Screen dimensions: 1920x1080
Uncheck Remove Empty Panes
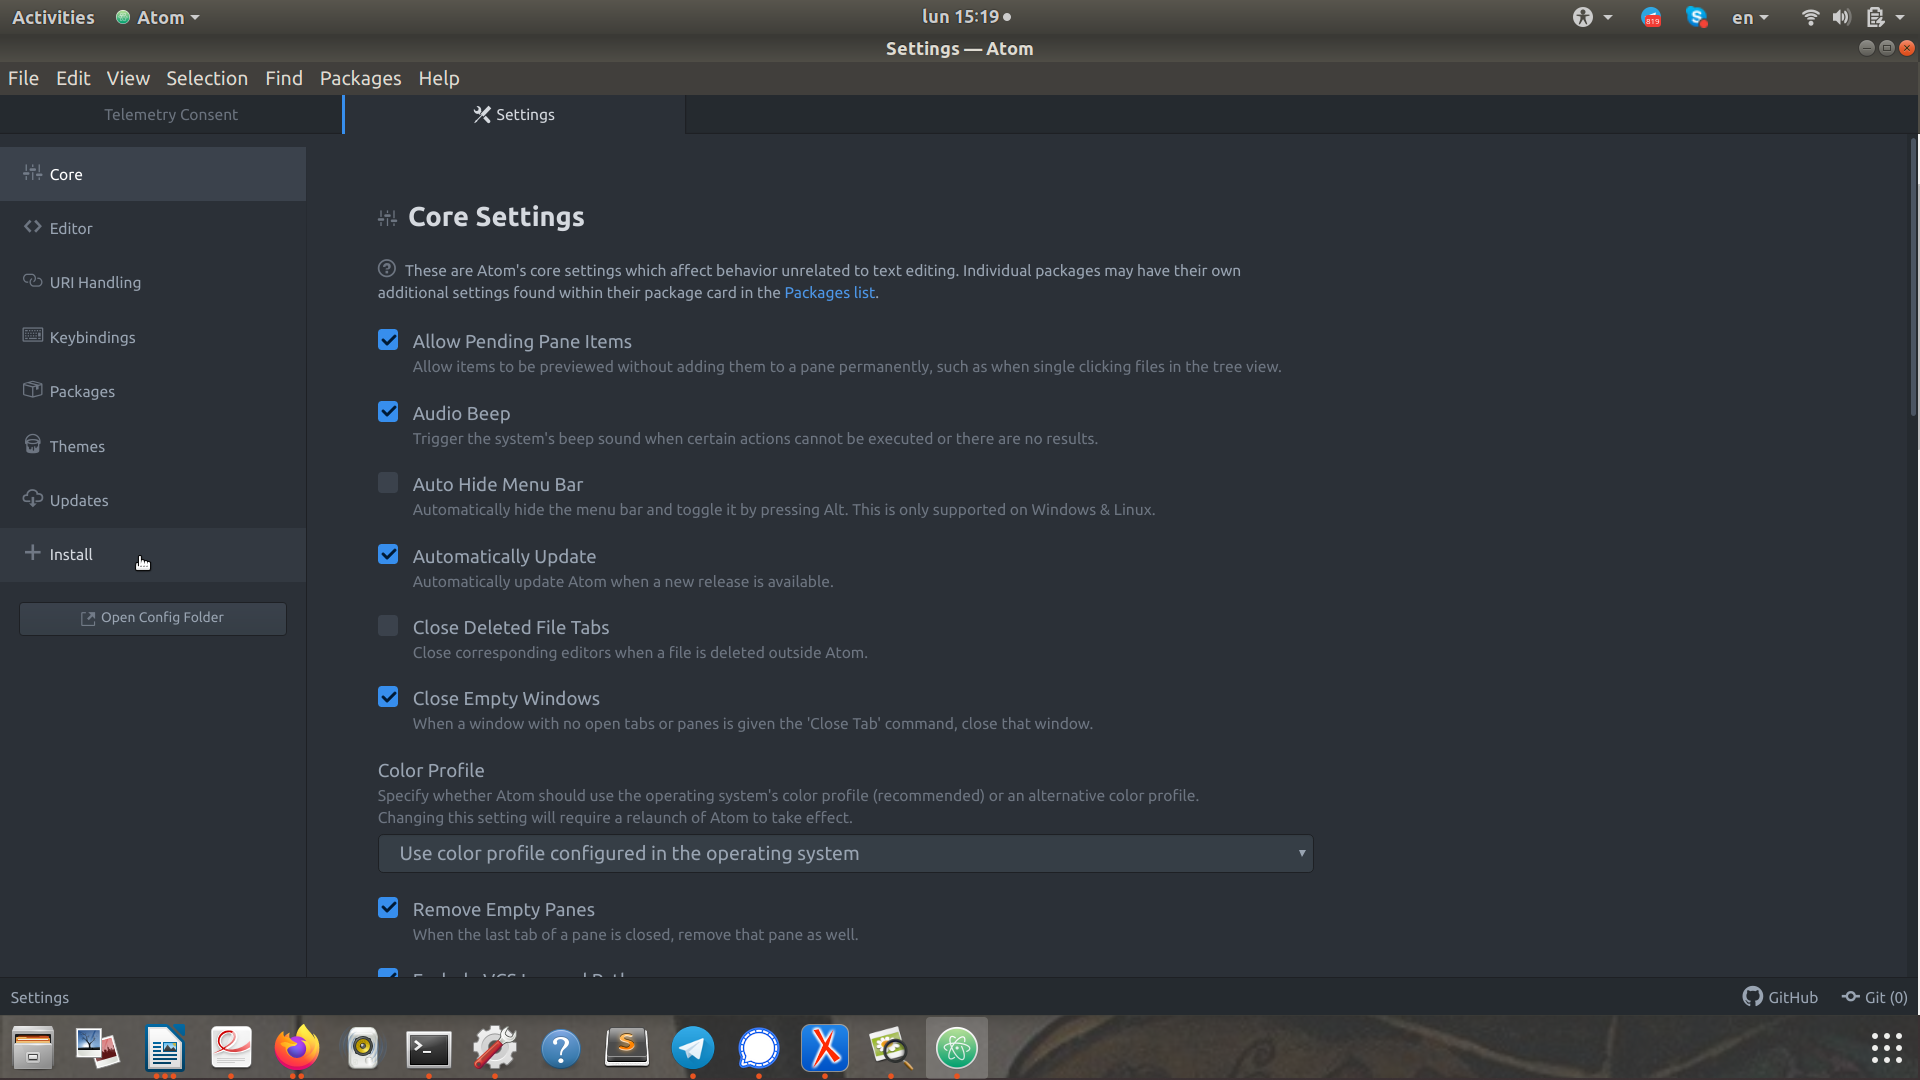[388, 908]
